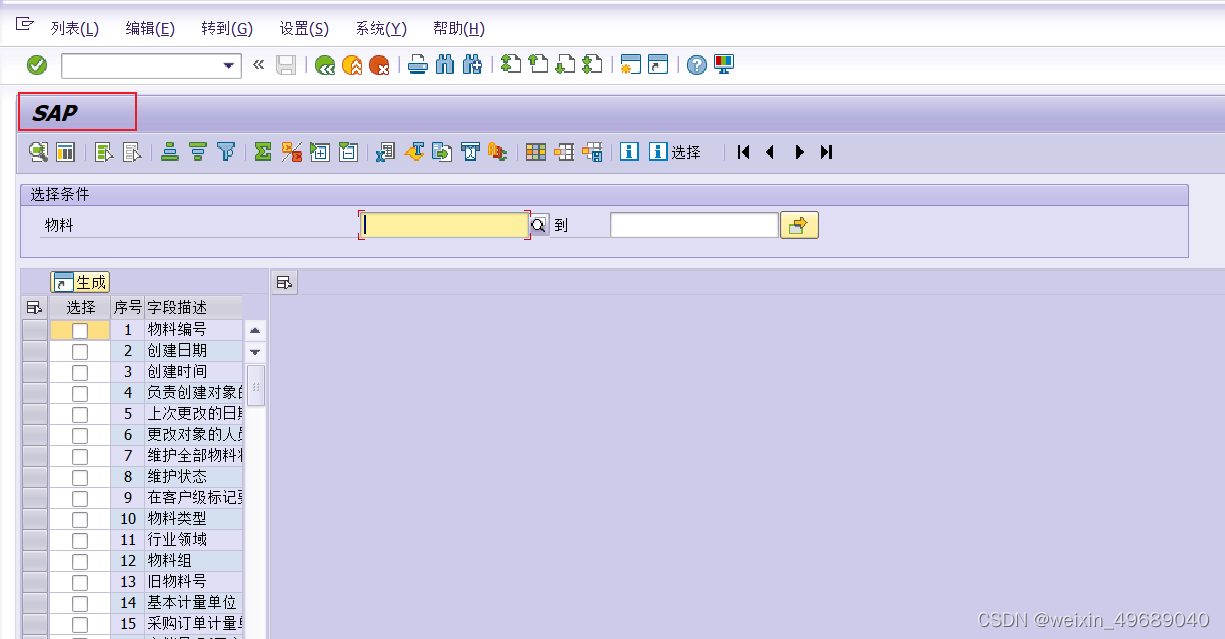Check the selection box for 基本计量单位

pyautogui.click(x=80, y=602)
